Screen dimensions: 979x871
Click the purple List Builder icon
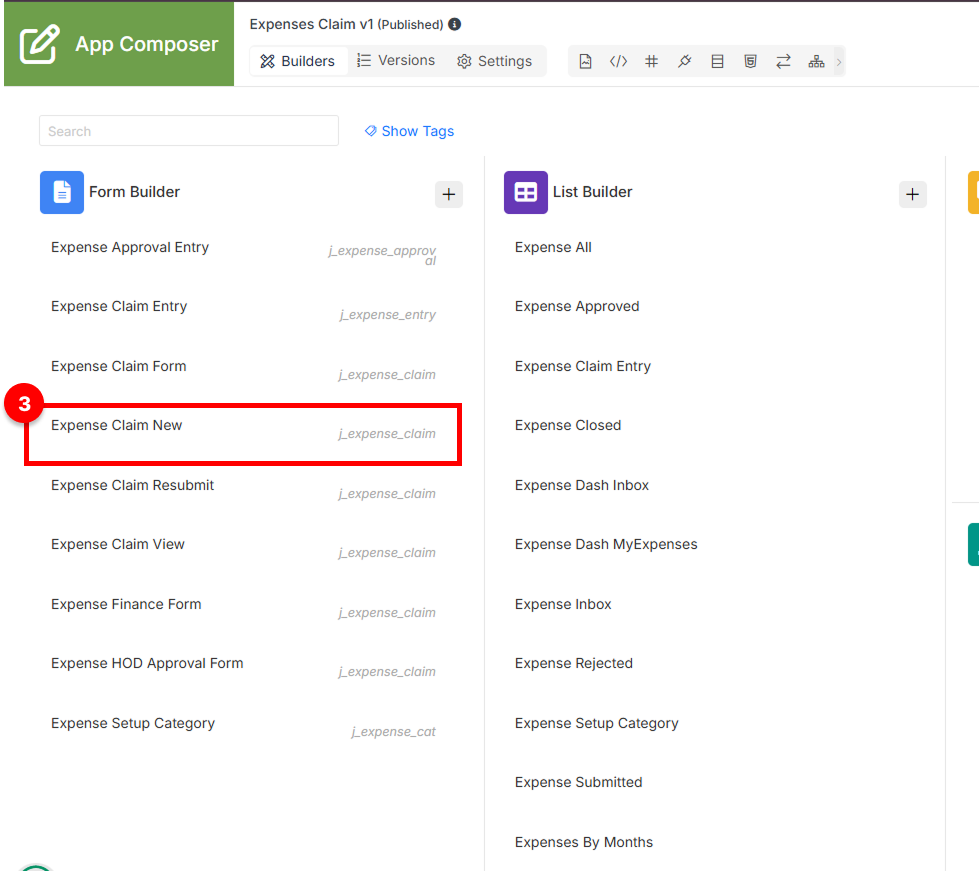point(526,192)
